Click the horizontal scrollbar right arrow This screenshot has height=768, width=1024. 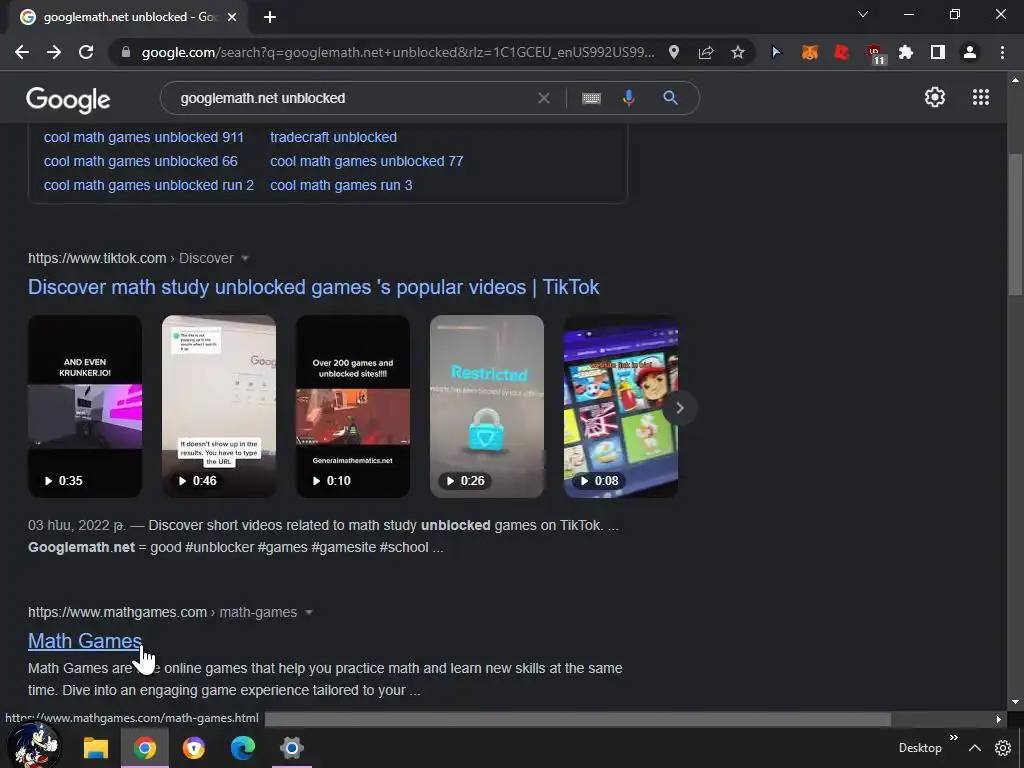click(998, 719)
